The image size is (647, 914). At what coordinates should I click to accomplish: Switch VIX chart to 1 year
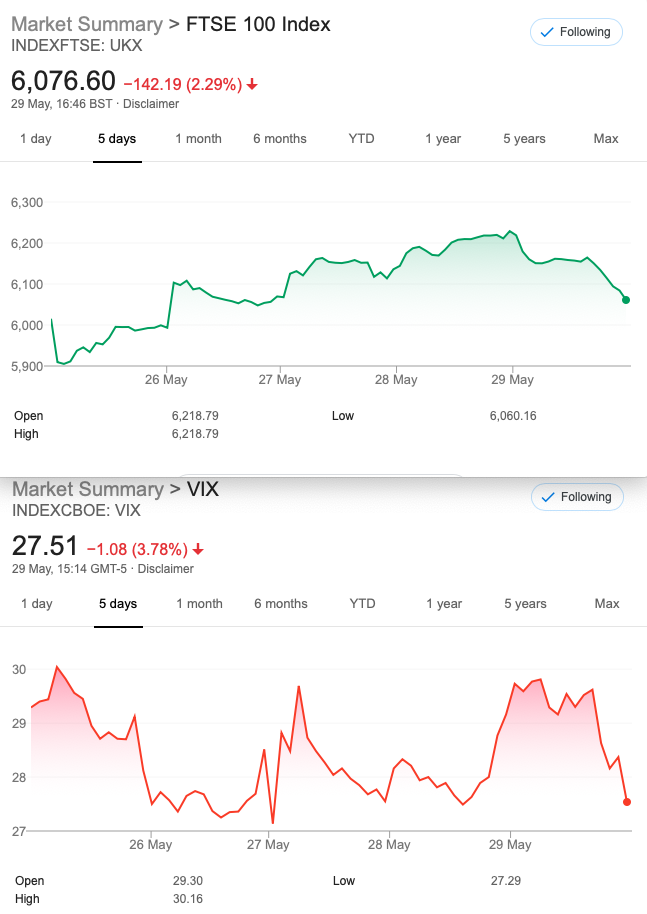444,604
